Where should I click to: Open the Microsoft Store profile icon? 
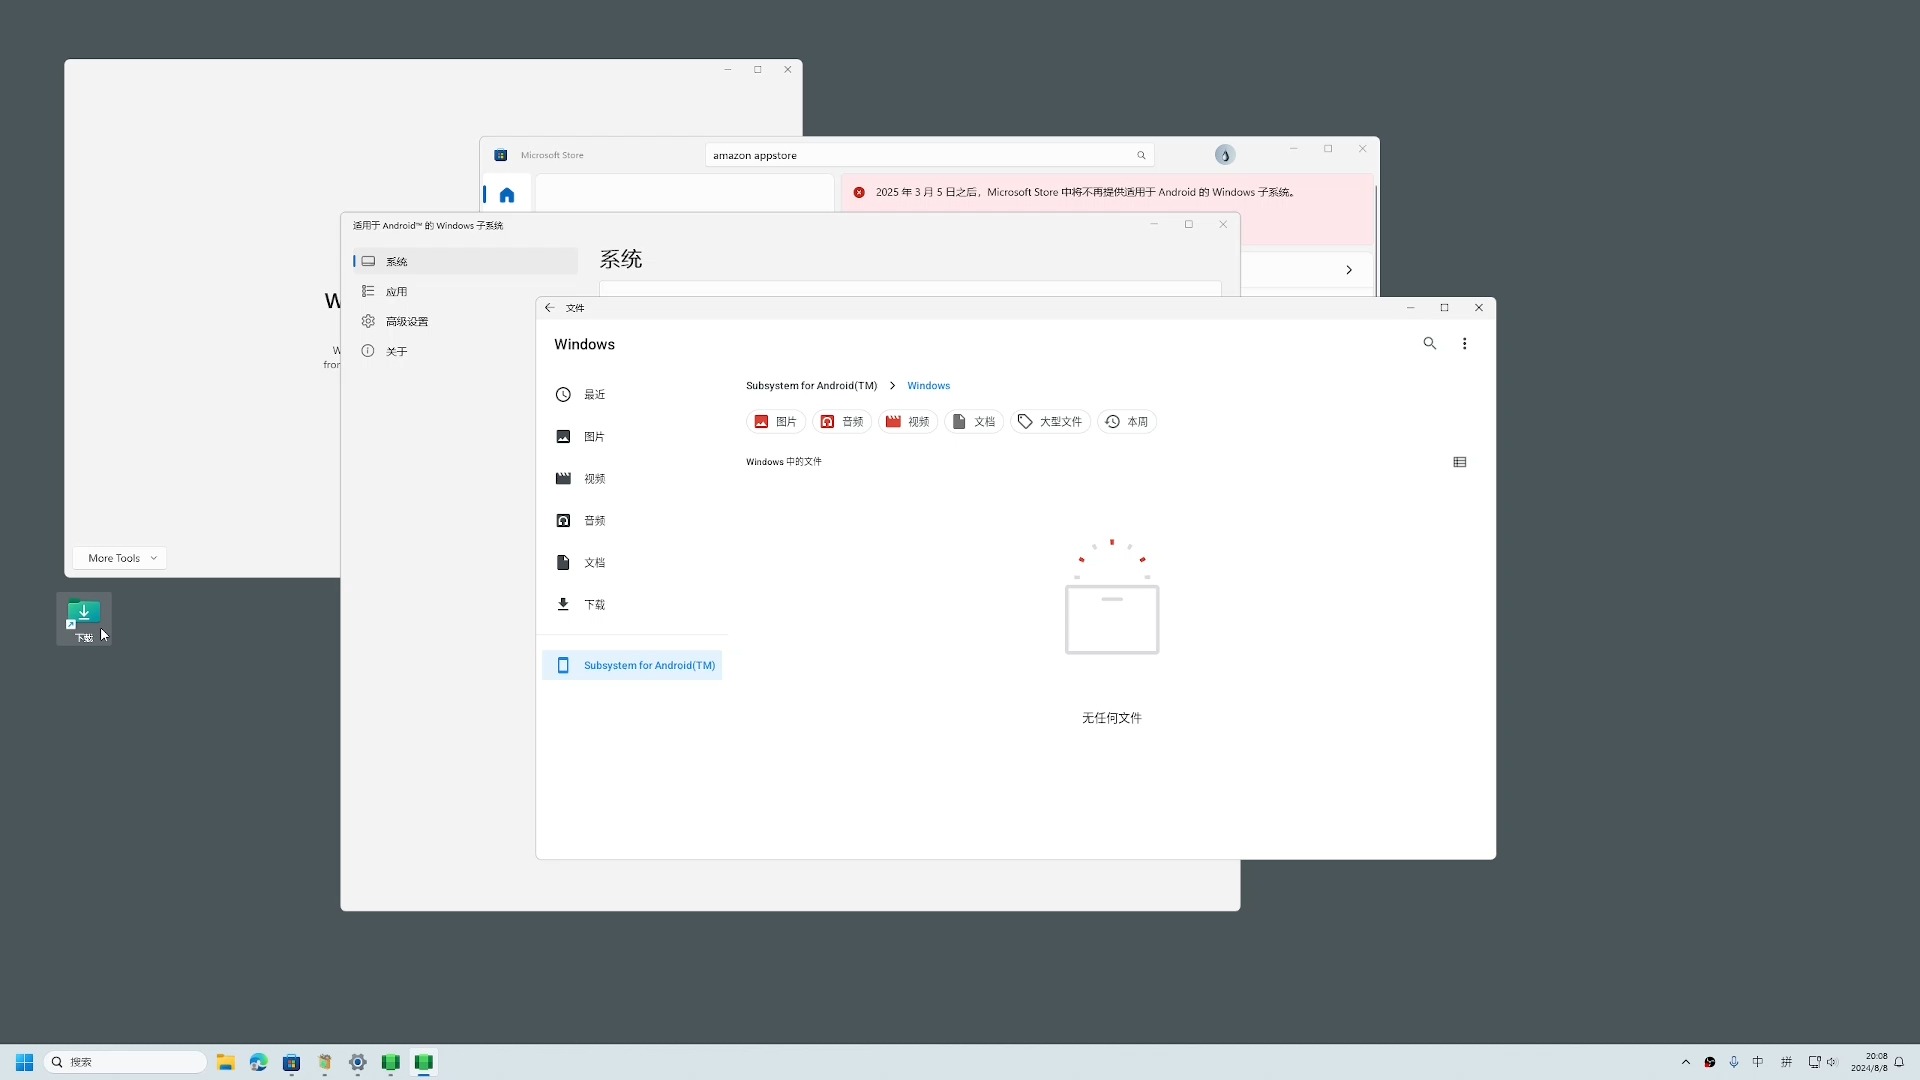pos(1224,154)
